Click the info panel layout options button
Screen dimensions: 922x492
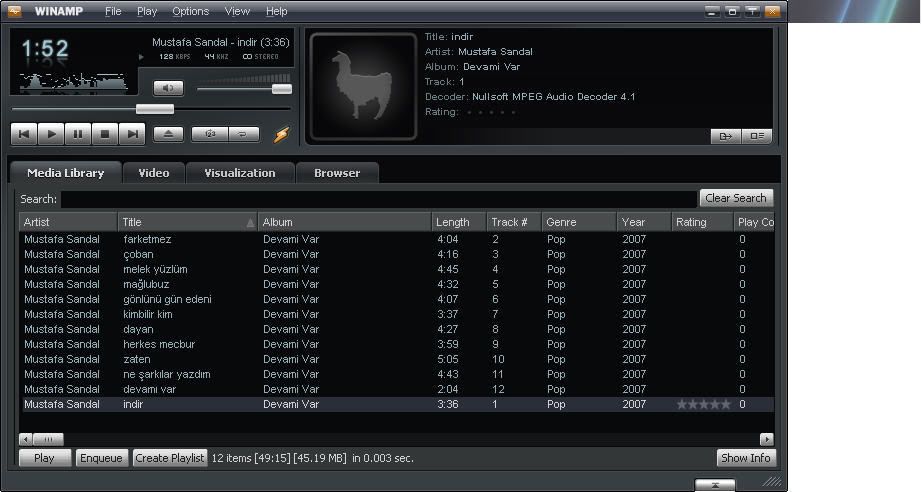(756, 136)
